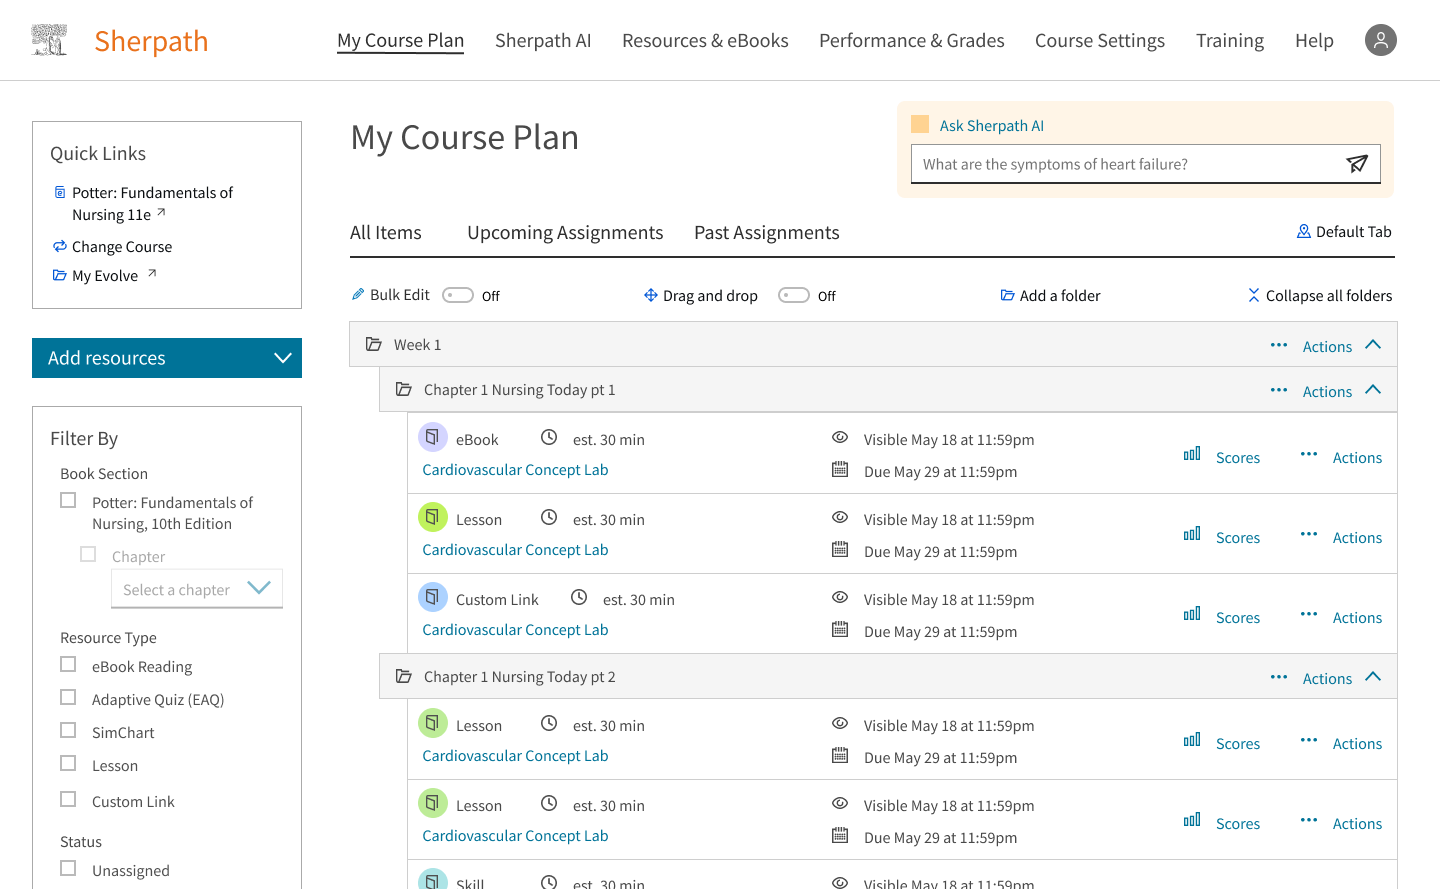Click the Collapse all folders button
1440x889 pixels.
coord(1319,295)
